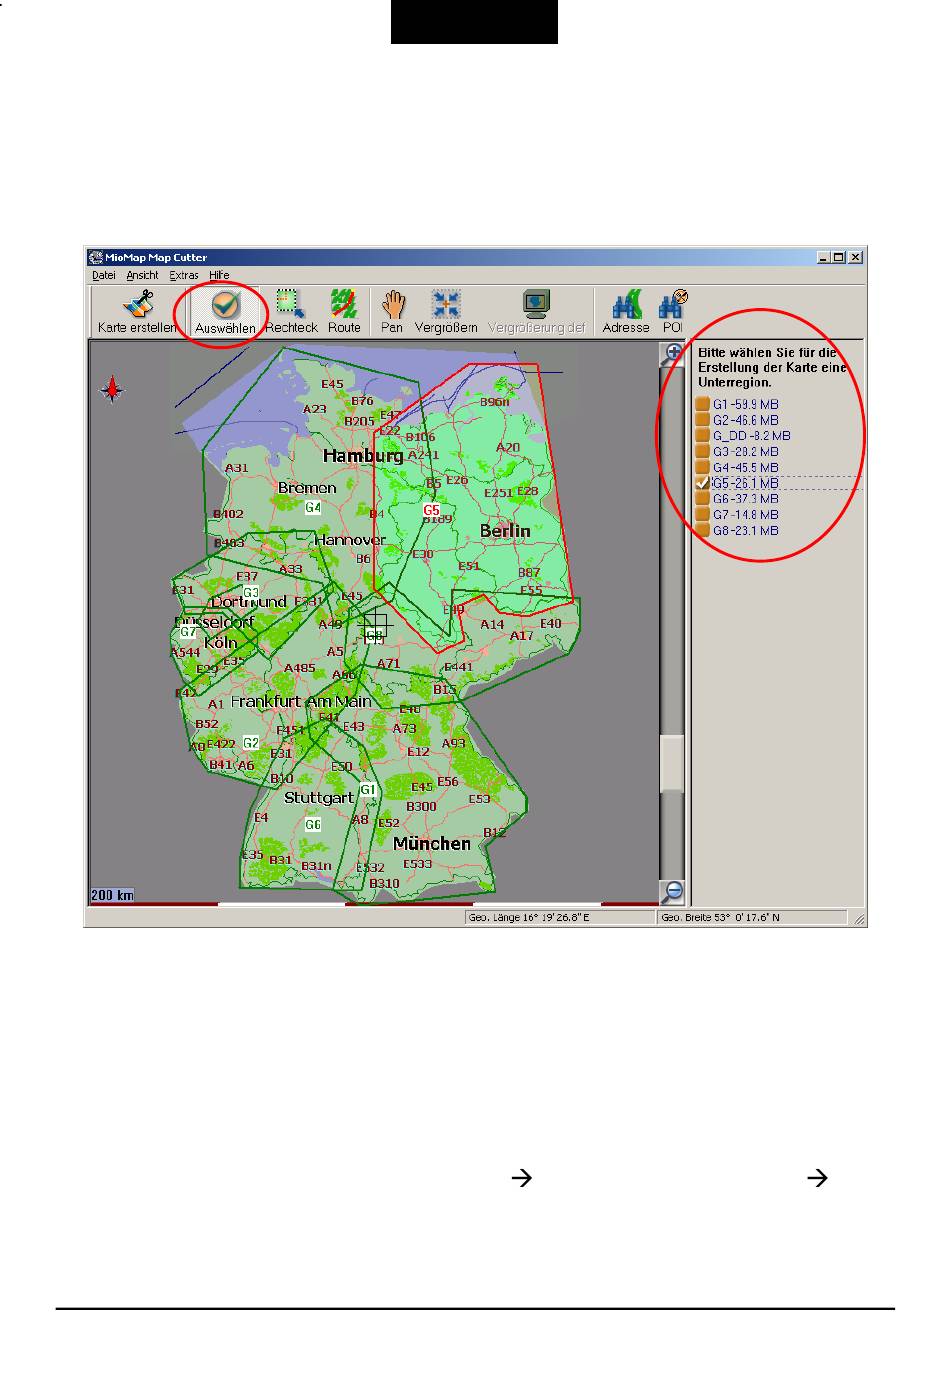Open the Adresse search binoculars
The height and width of the screenshot is (1377, 950).
click(x=626, y=311)
